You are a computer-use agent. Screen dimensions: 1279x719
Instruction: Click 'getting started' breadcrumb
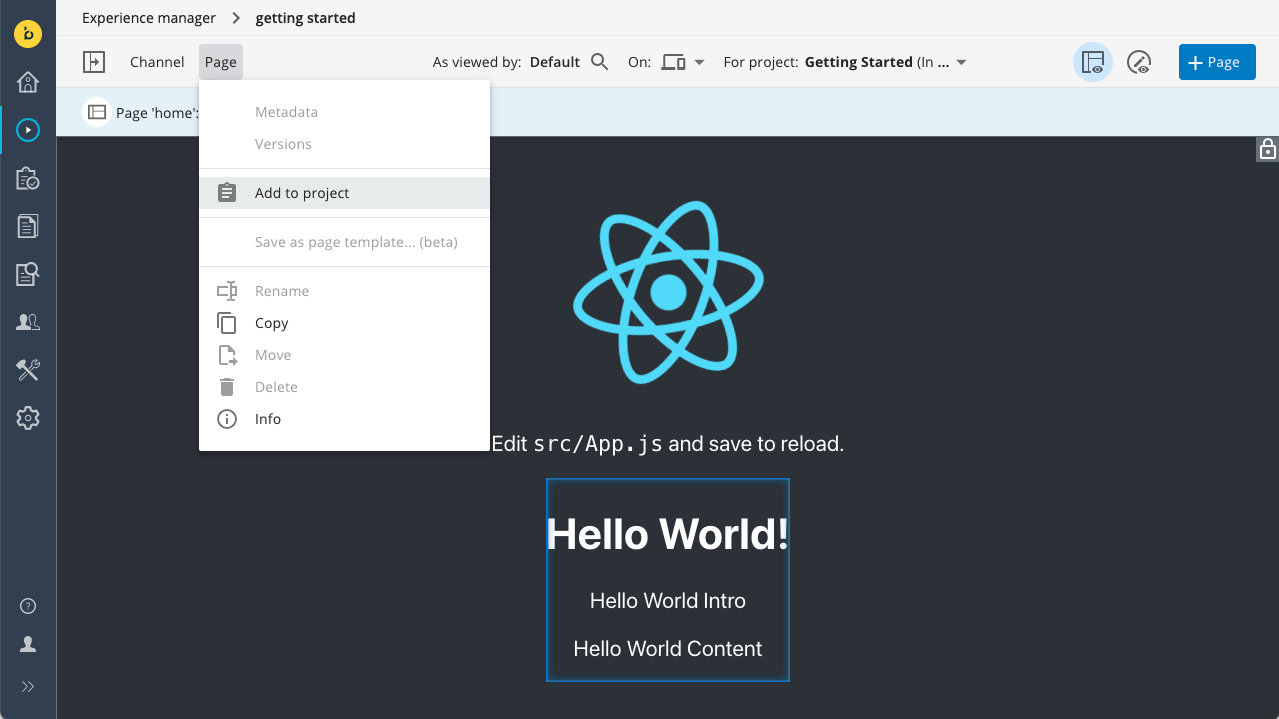click(x=305, y=18)
